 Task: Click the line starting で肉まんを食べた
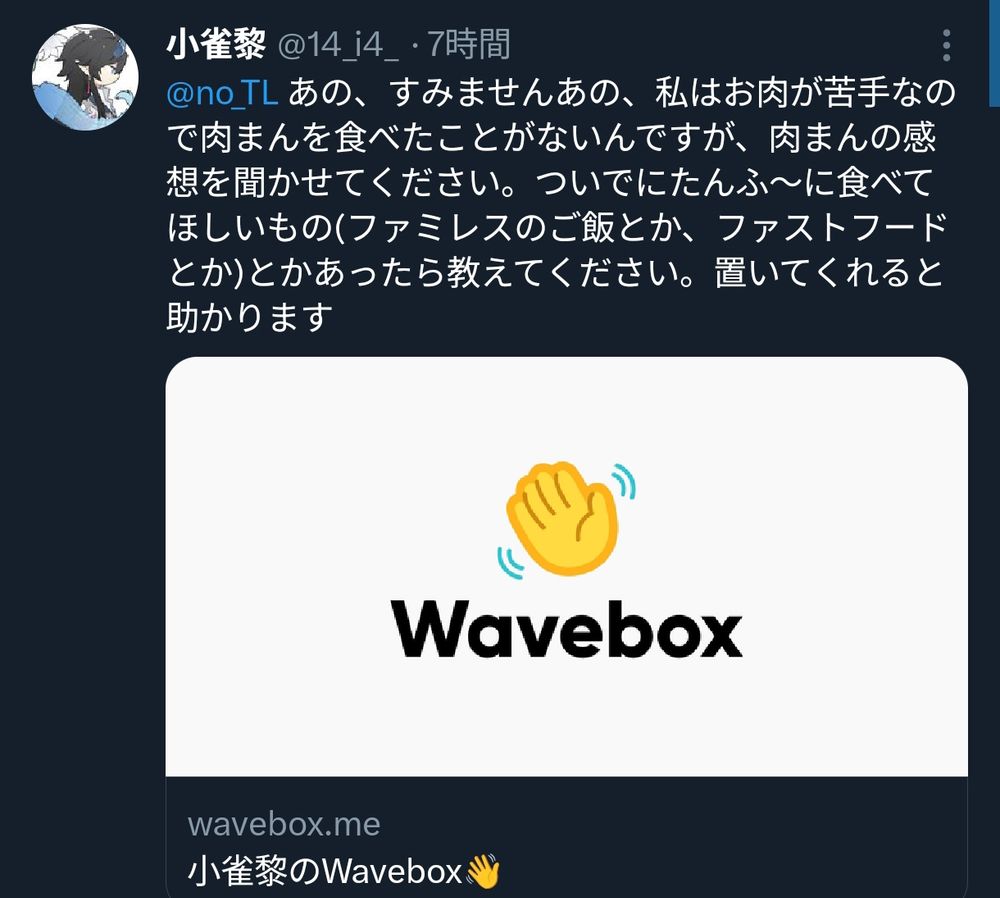pyautogui.click(x=551, y=138)
